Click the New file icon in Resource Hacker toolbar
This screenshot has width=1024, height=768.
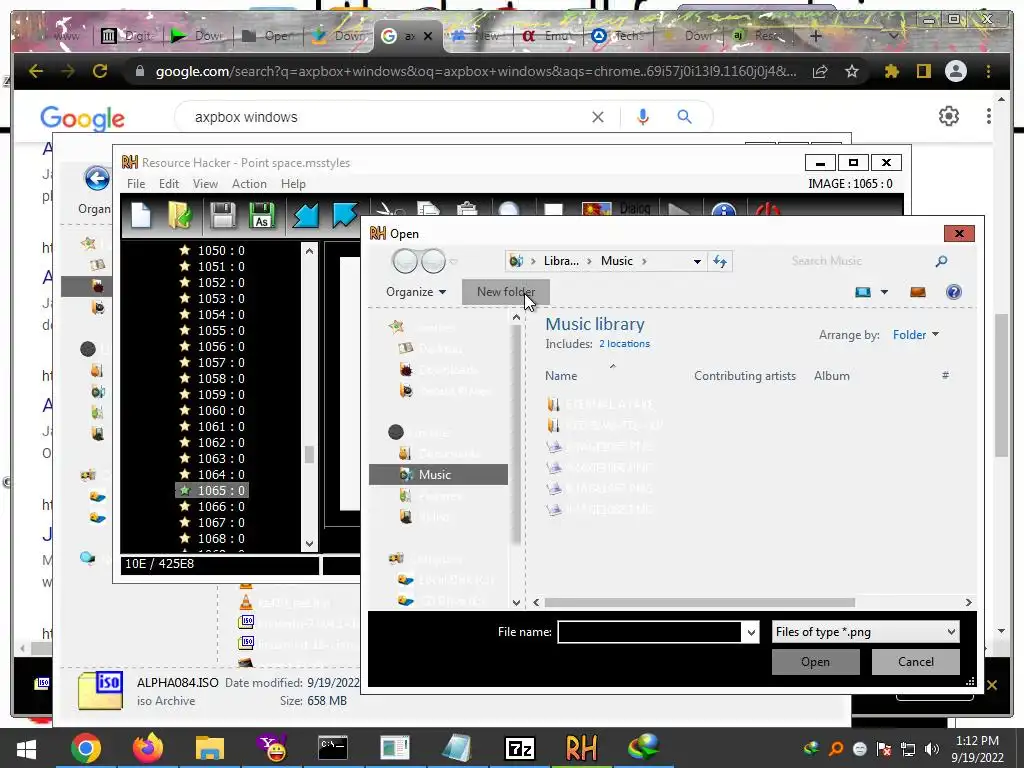(141, 215)
